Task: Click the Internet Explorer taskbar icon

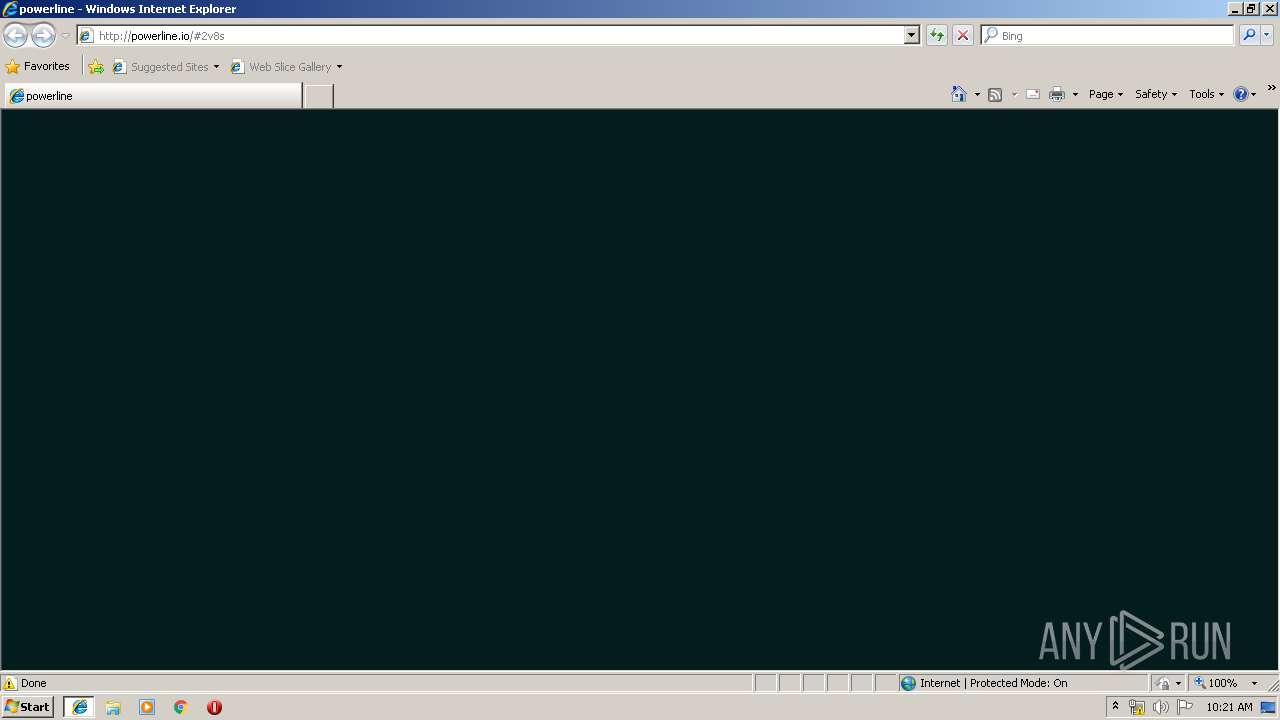Action: [80, 707]
